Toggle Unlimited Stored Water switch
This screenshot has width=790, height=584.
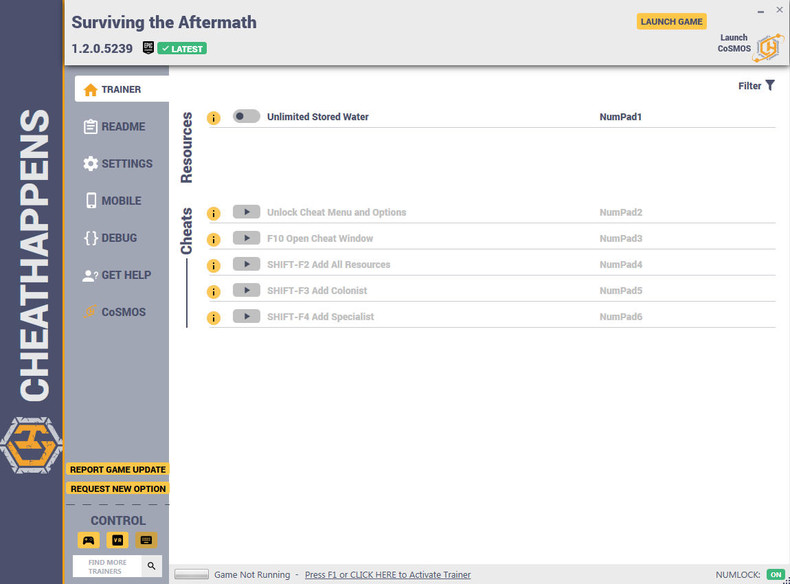tap(246, 116)
